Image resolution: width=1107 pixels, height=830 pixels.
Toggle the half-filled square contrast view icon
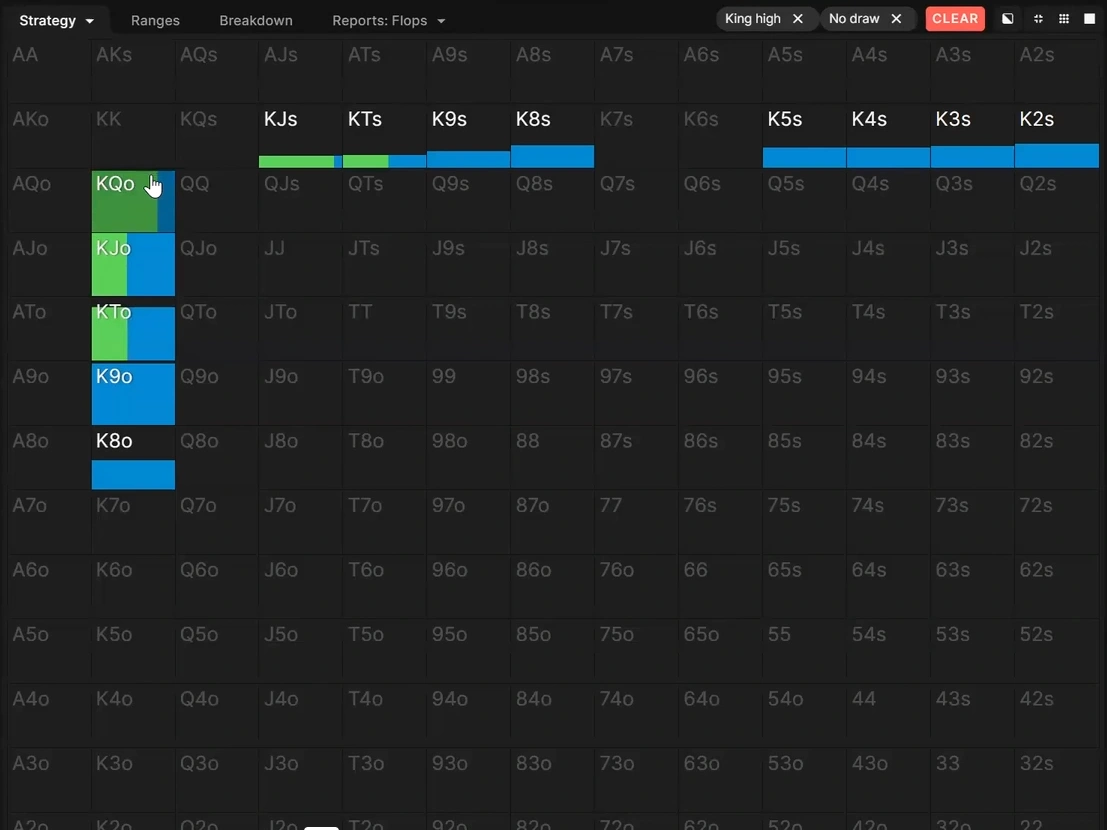point(1007,19)
